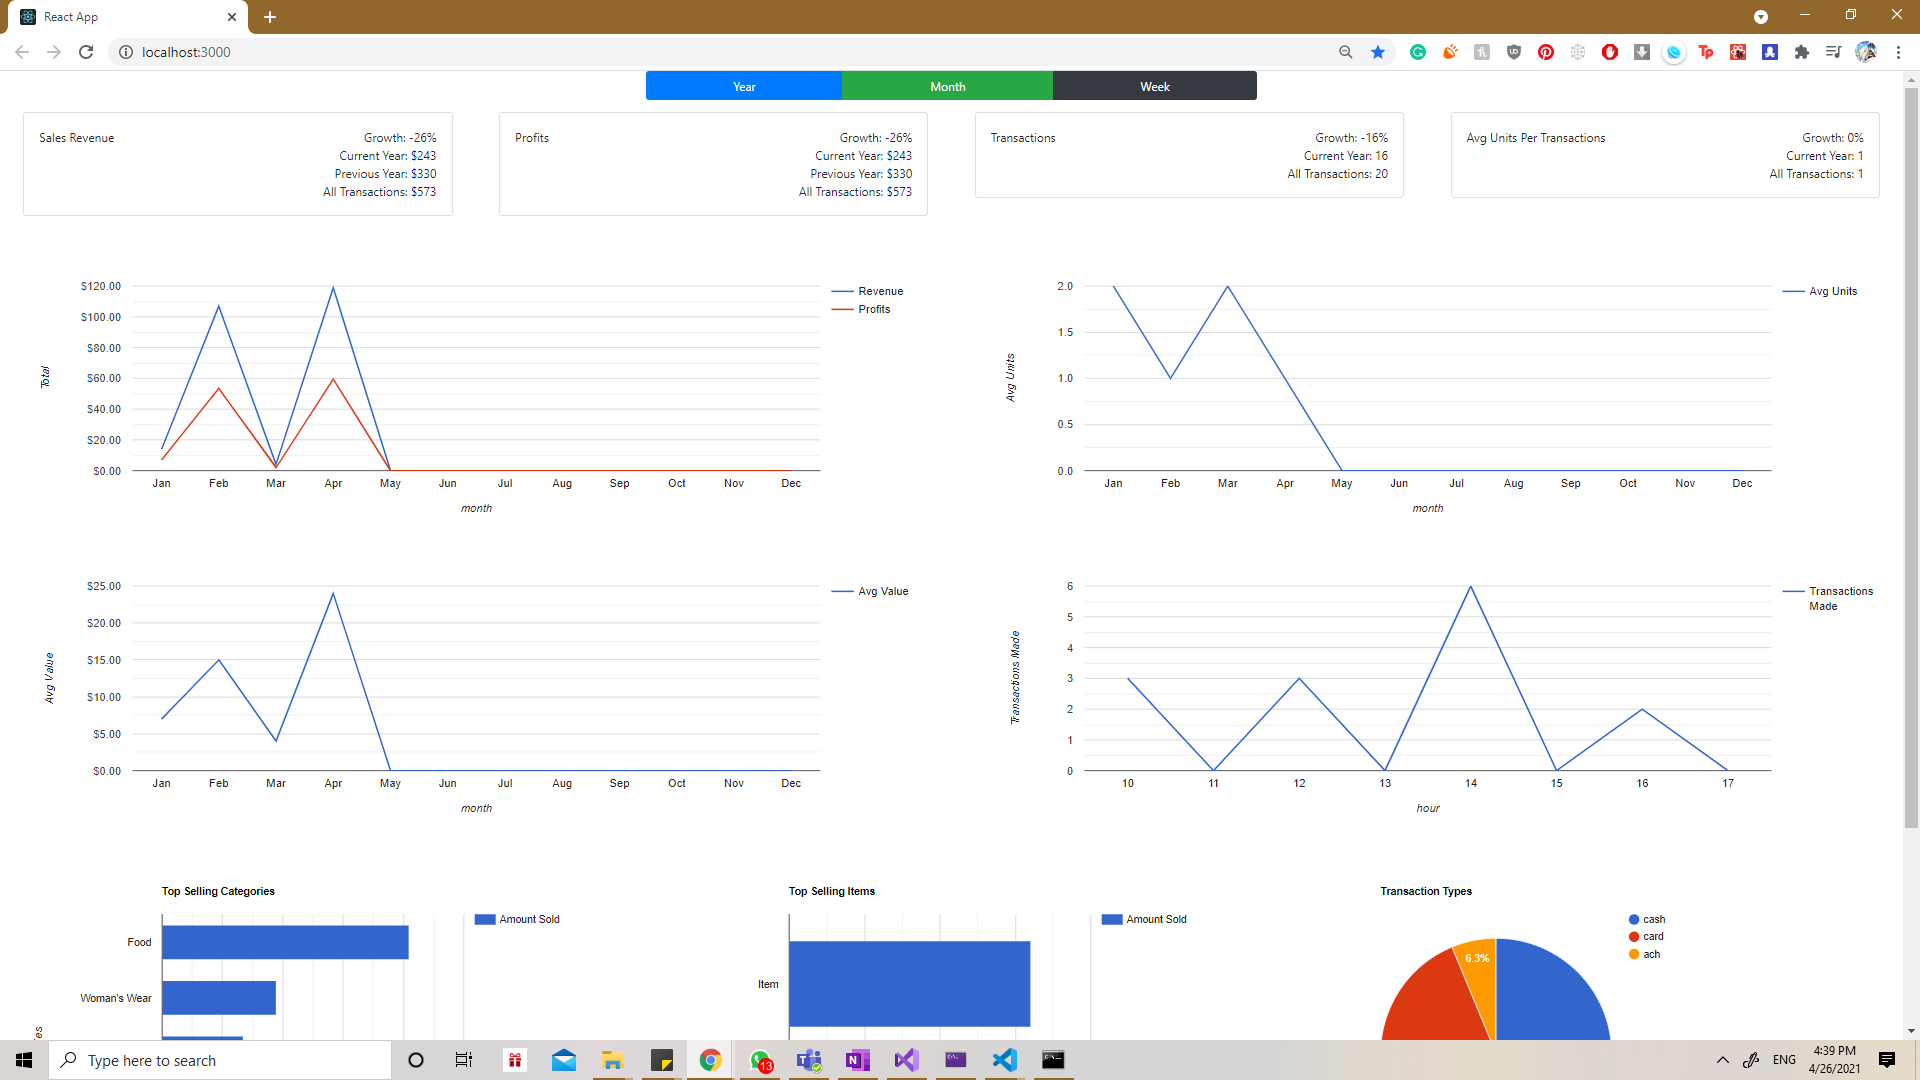The height and width of the screenshot is (1080, 1920).
Task: Reload the React App page
Action: (x=86, y=52)
